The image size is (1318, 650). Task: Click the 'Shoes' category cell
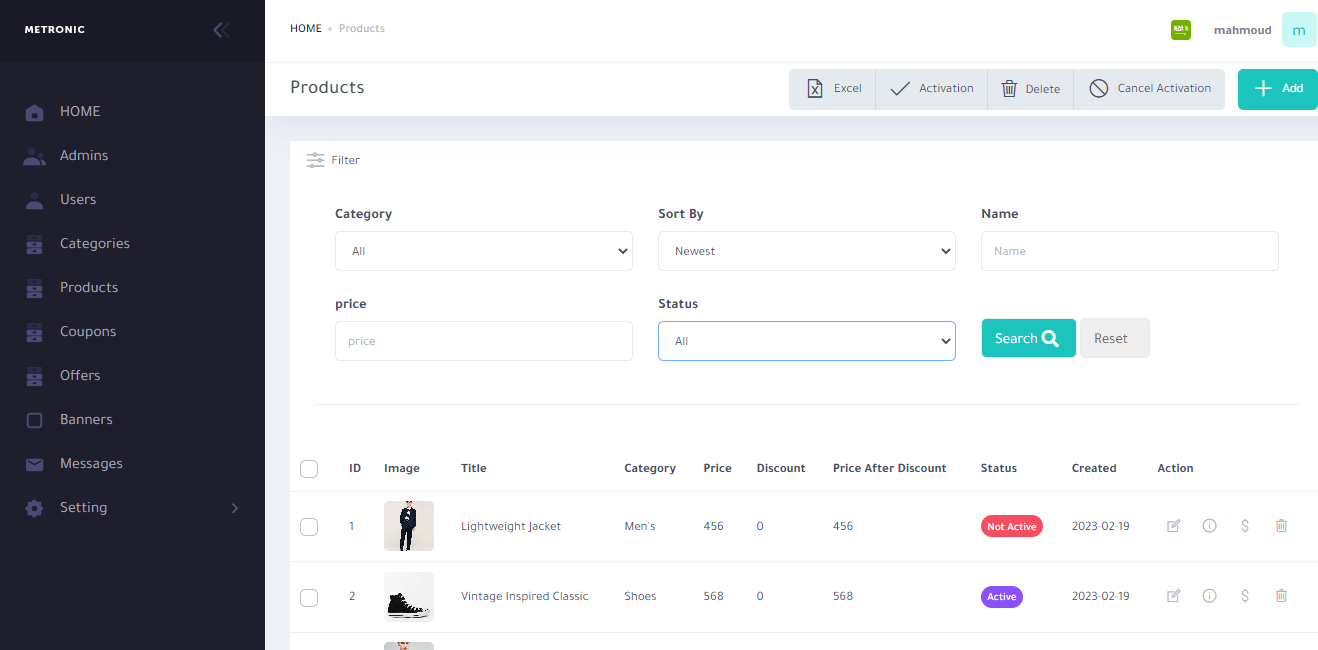[640, 597]
